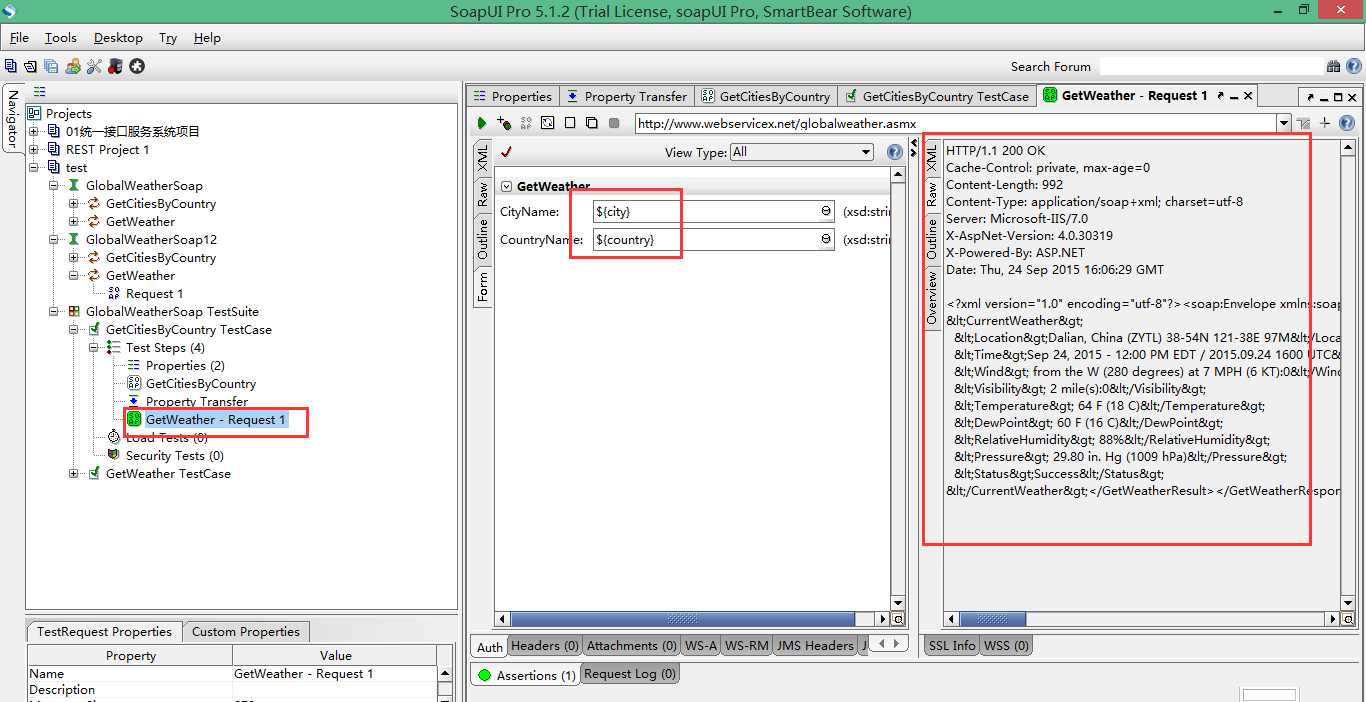Click the binoculars search forum icon

[1333, 66]
